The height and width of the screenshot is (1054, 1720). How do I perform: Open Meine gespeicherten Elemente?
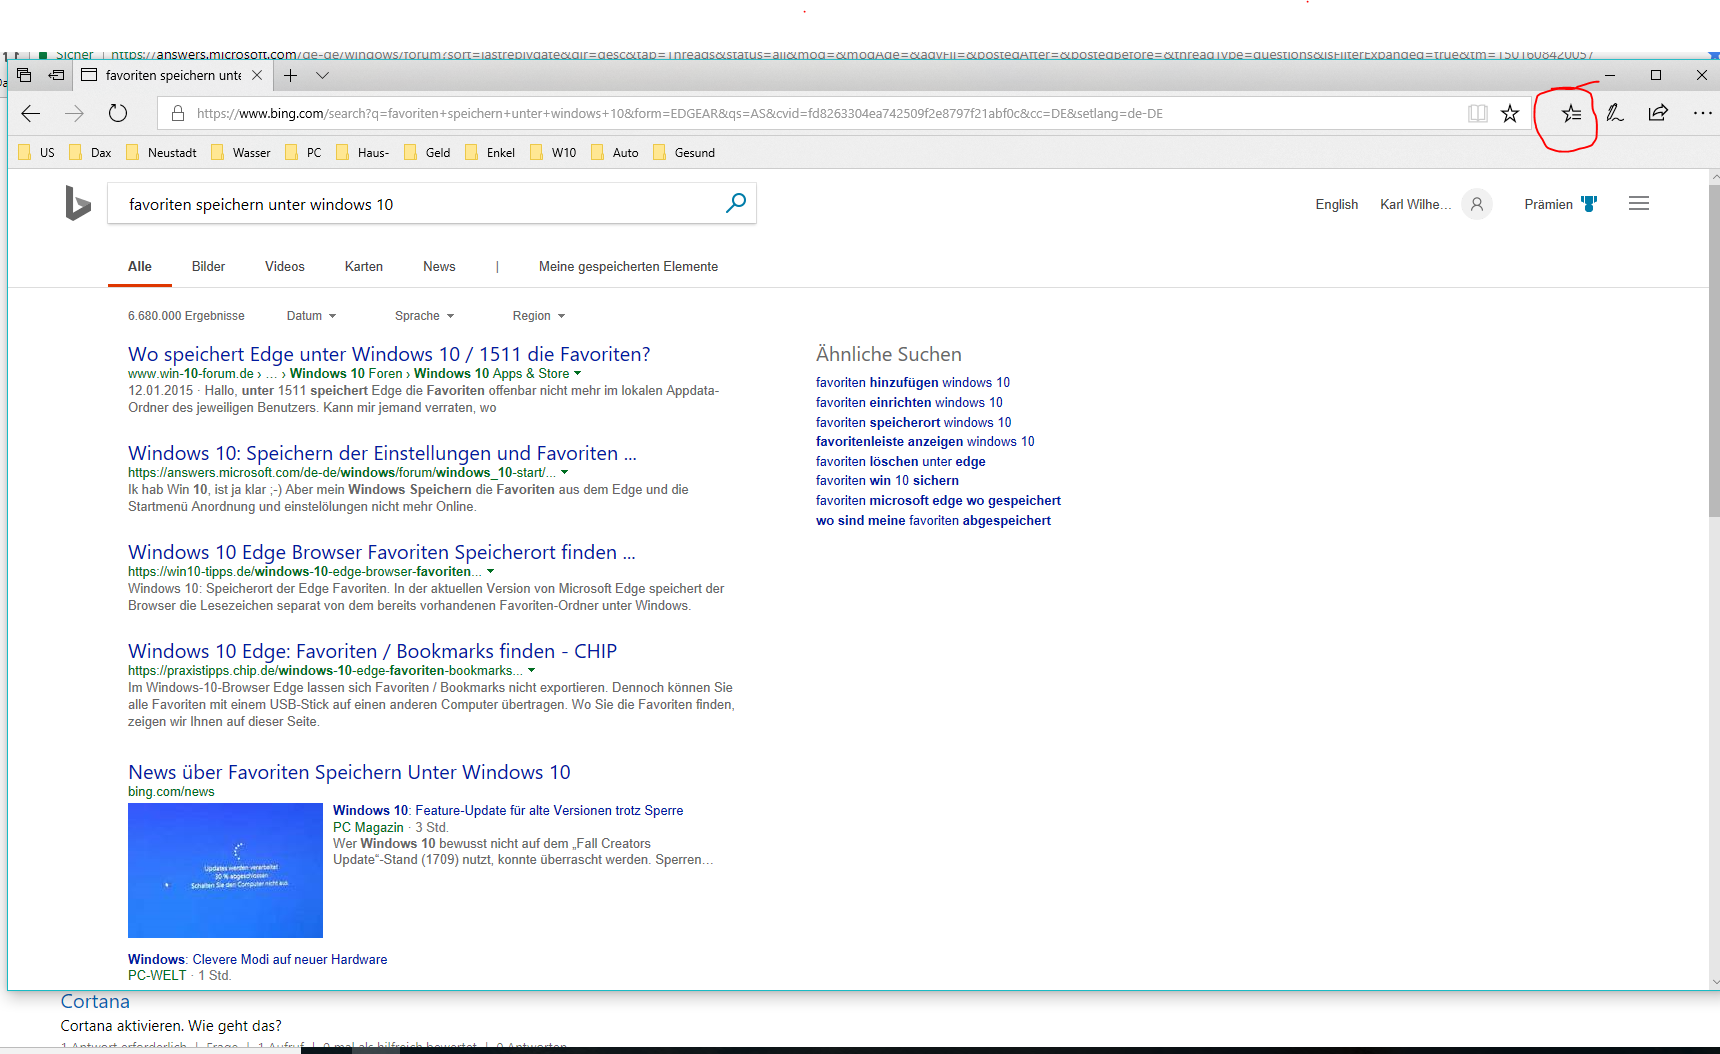click(628, 266)
